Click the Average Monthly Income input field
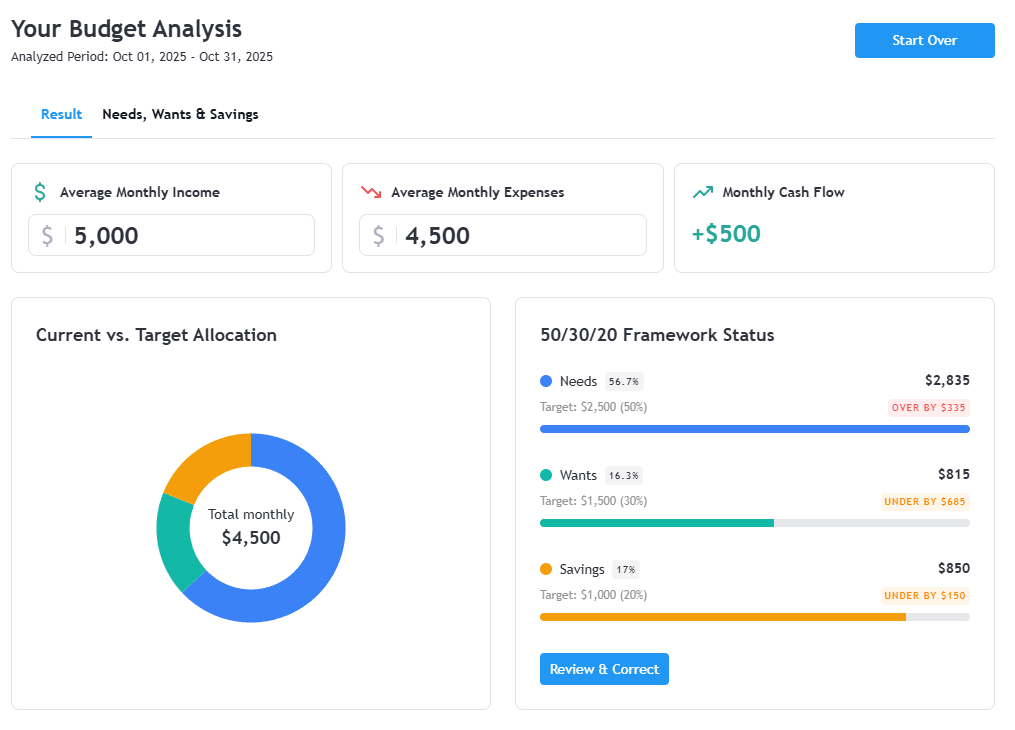The image size is (1015, 730). click(x=190, y=236)
